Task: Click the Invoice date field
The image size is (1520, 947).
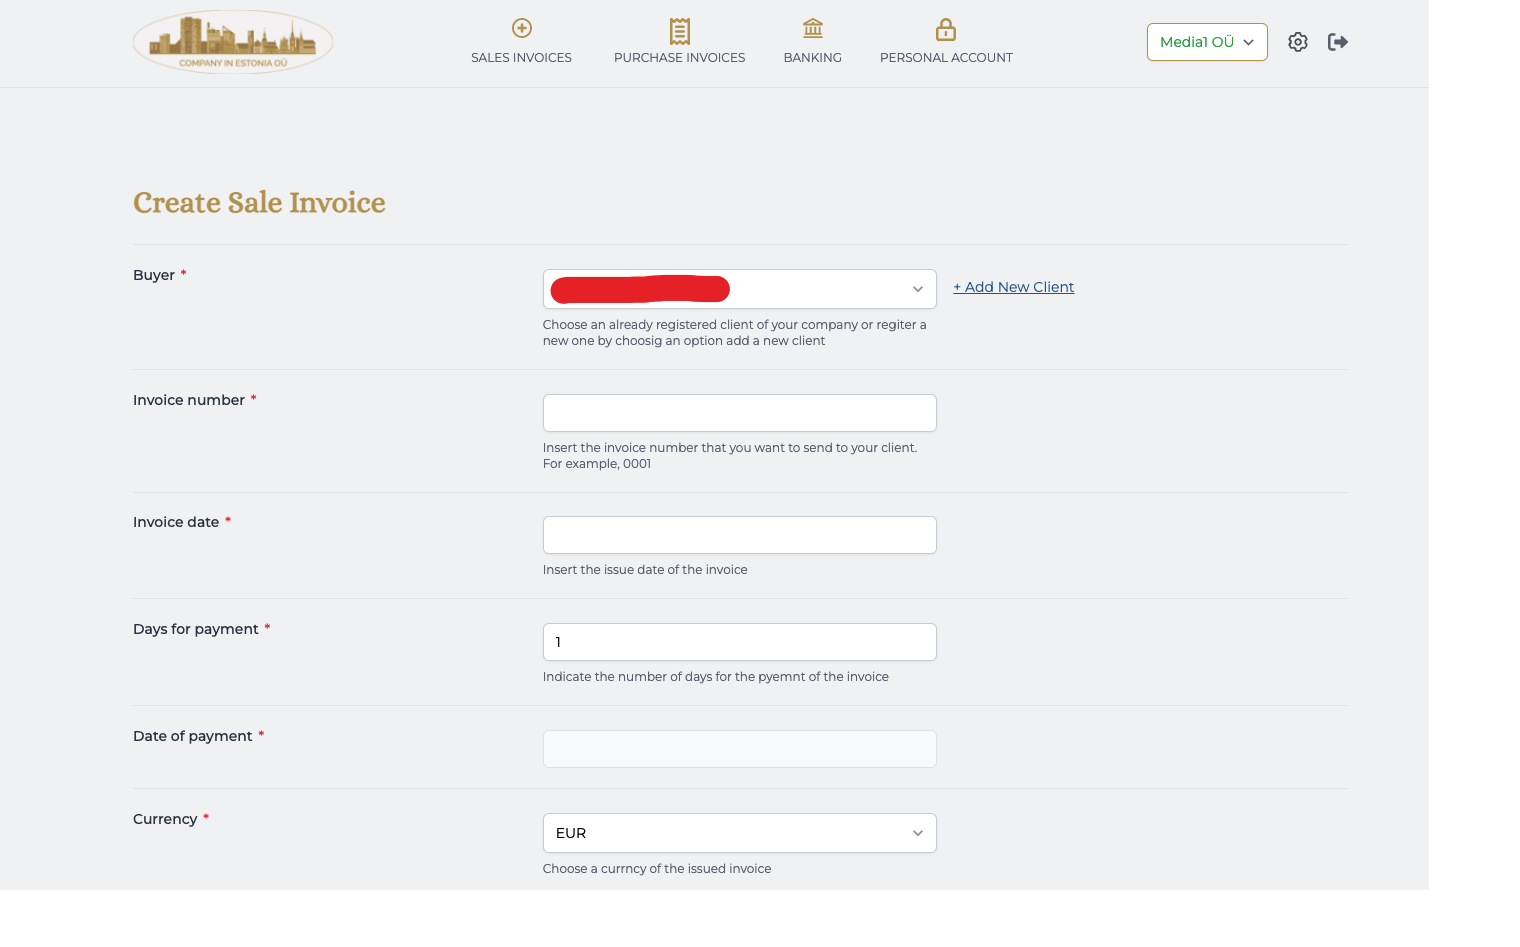Action: [x=739, y=534]
